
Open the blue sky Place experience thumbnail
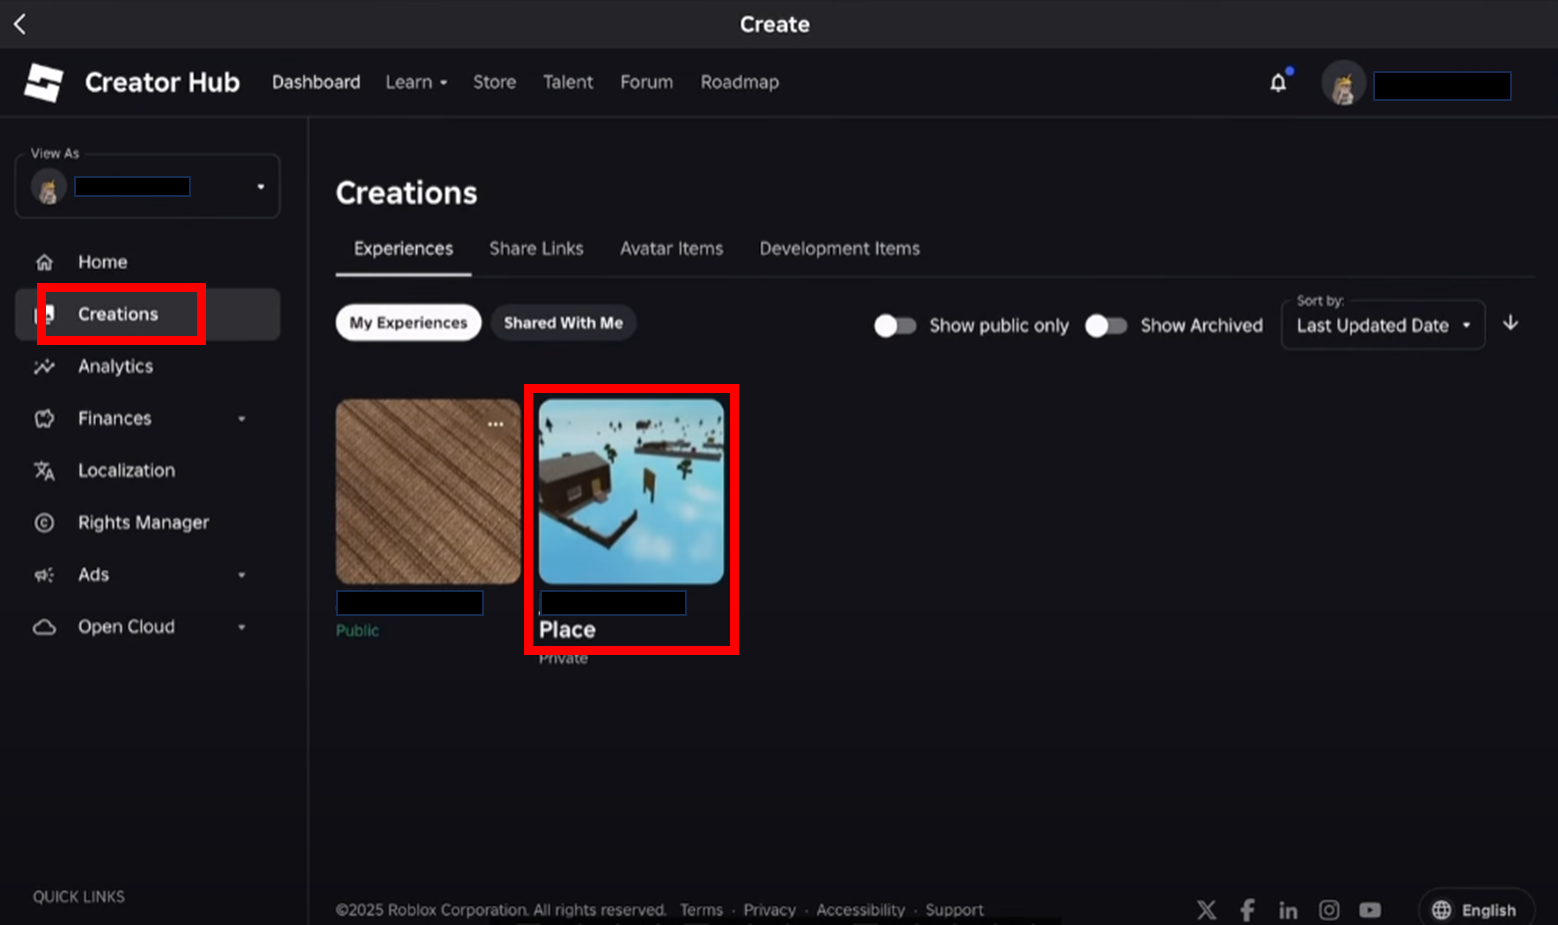pos(631,492)
